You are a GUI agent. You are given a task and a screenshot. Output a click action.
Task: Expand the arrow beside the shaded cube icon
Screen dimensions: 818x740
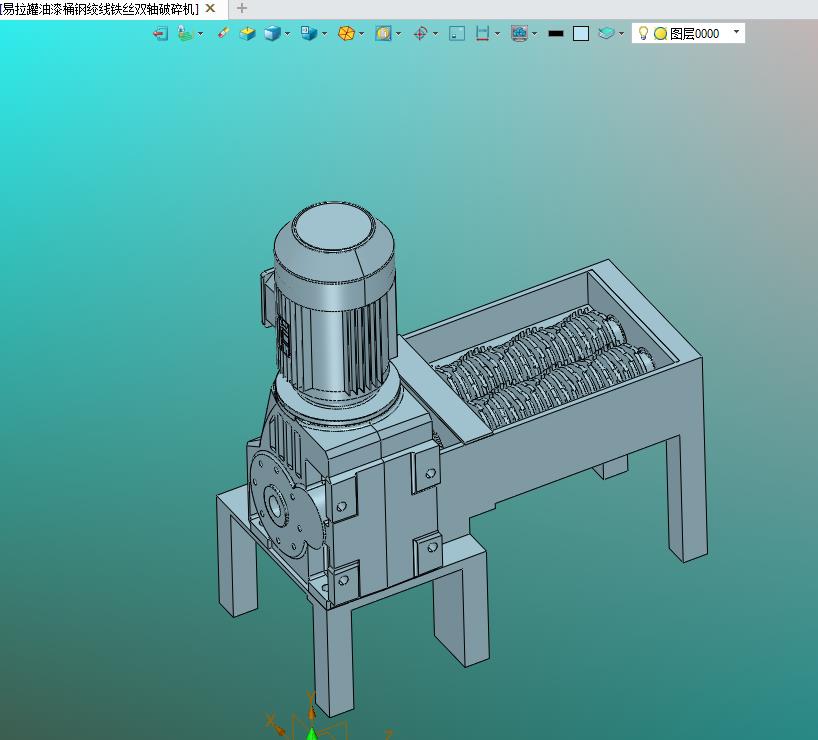tap(288, 33)
